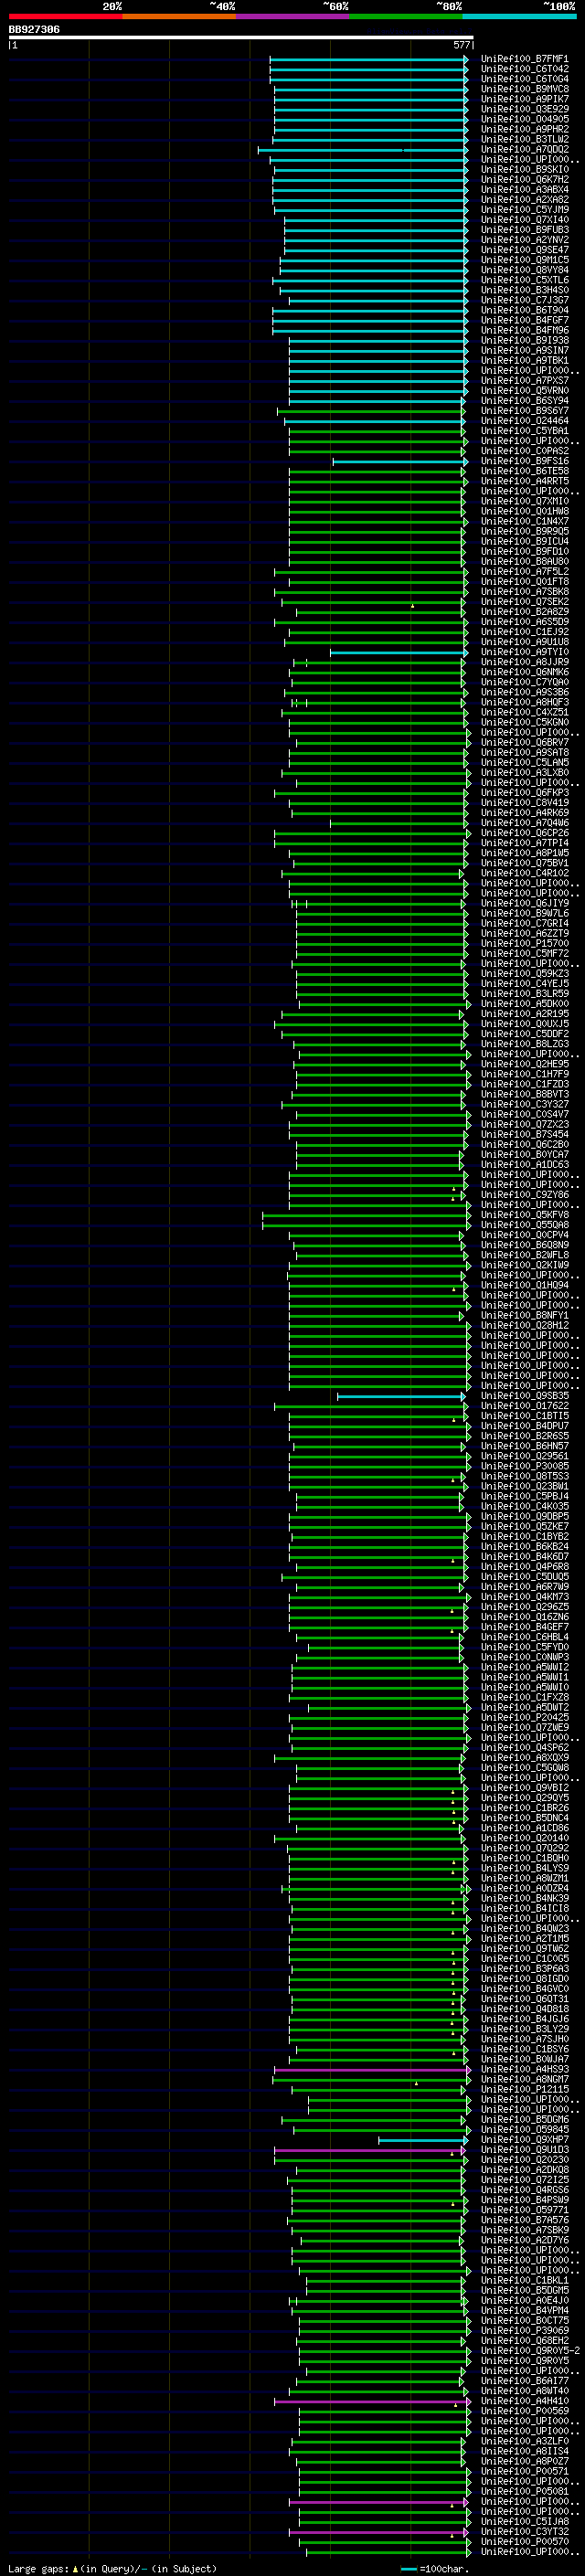The image size is (585, 2576).
Task: Click the UniRef100_P15700 label
Action: pyautogui.click(x=524, y=943)
